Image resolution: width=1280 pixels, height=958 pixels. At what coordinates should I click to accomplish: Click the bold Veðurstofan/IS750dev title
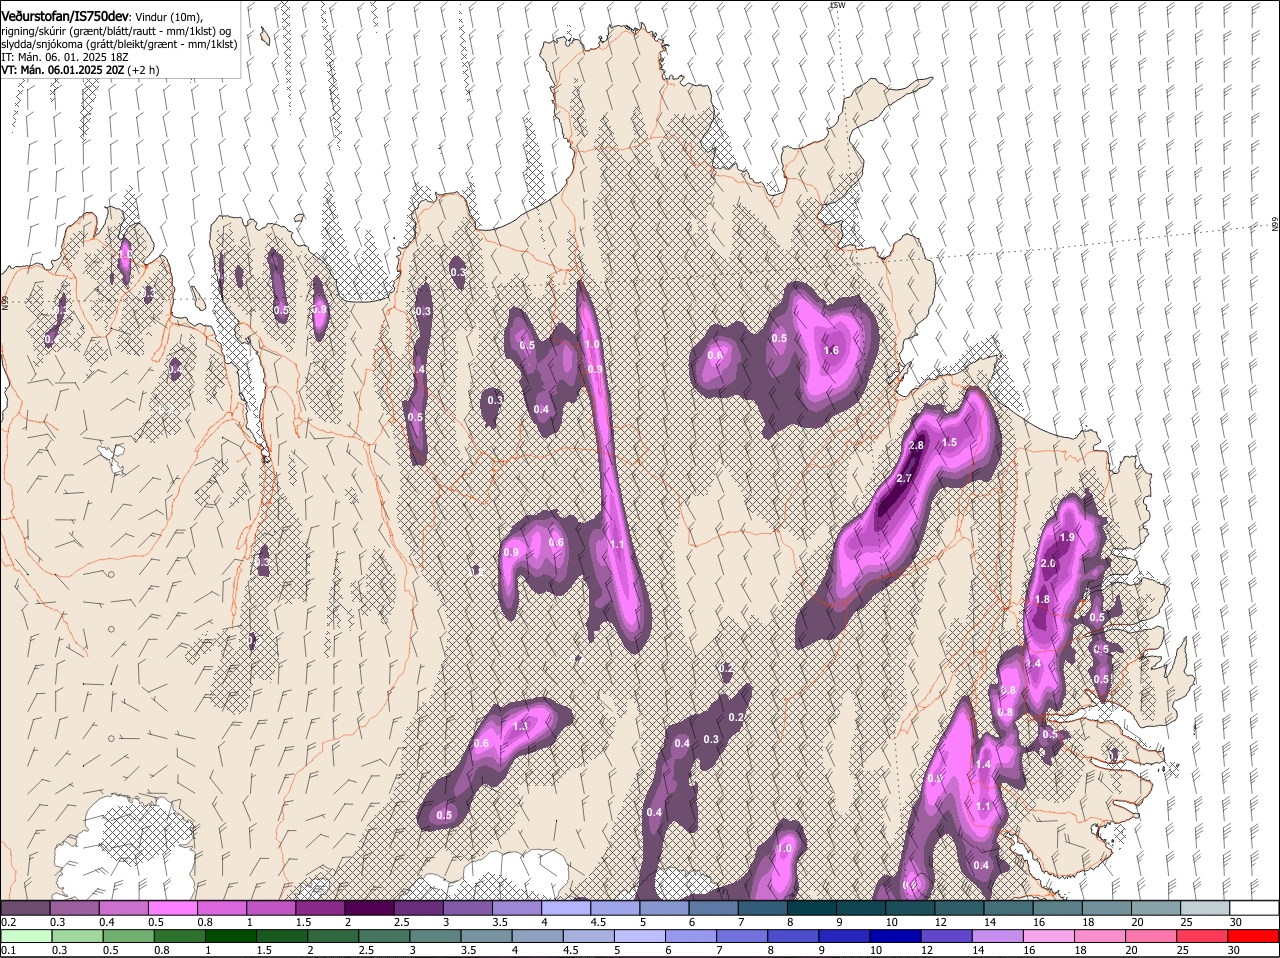[65, 16]
